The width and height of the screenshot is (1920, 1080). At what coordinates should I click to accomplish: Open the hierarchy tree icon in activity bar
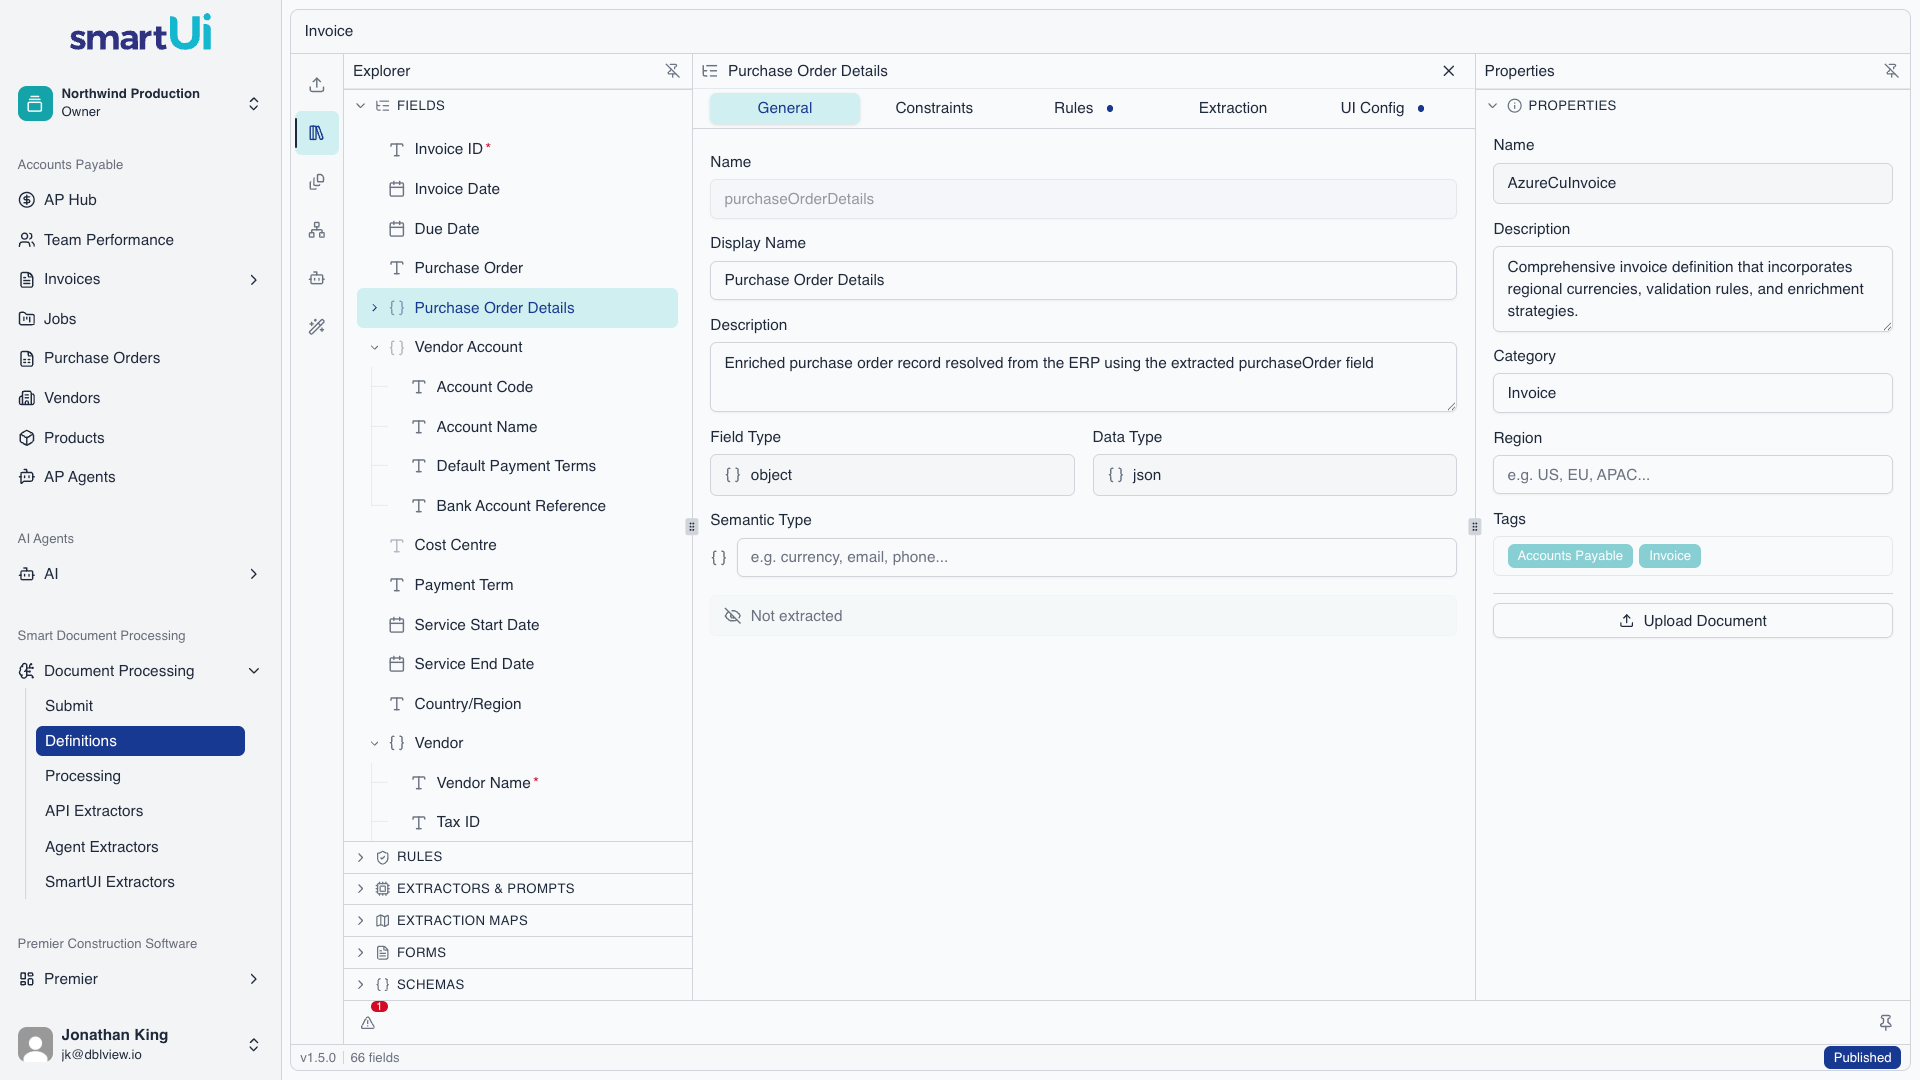[317, 230]
